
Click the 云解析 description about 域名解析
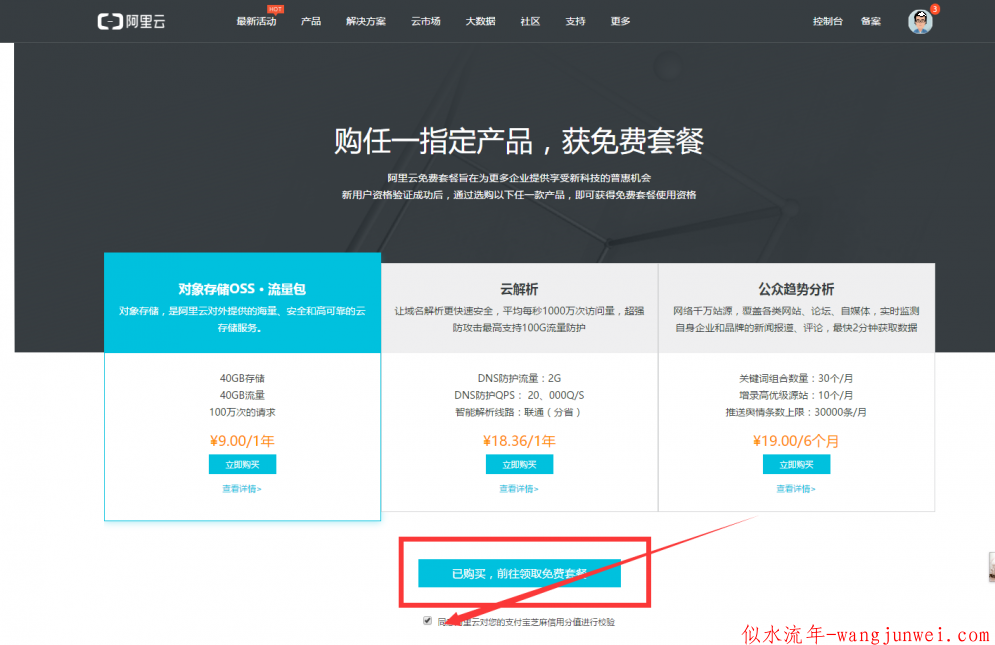coord(519,319)
